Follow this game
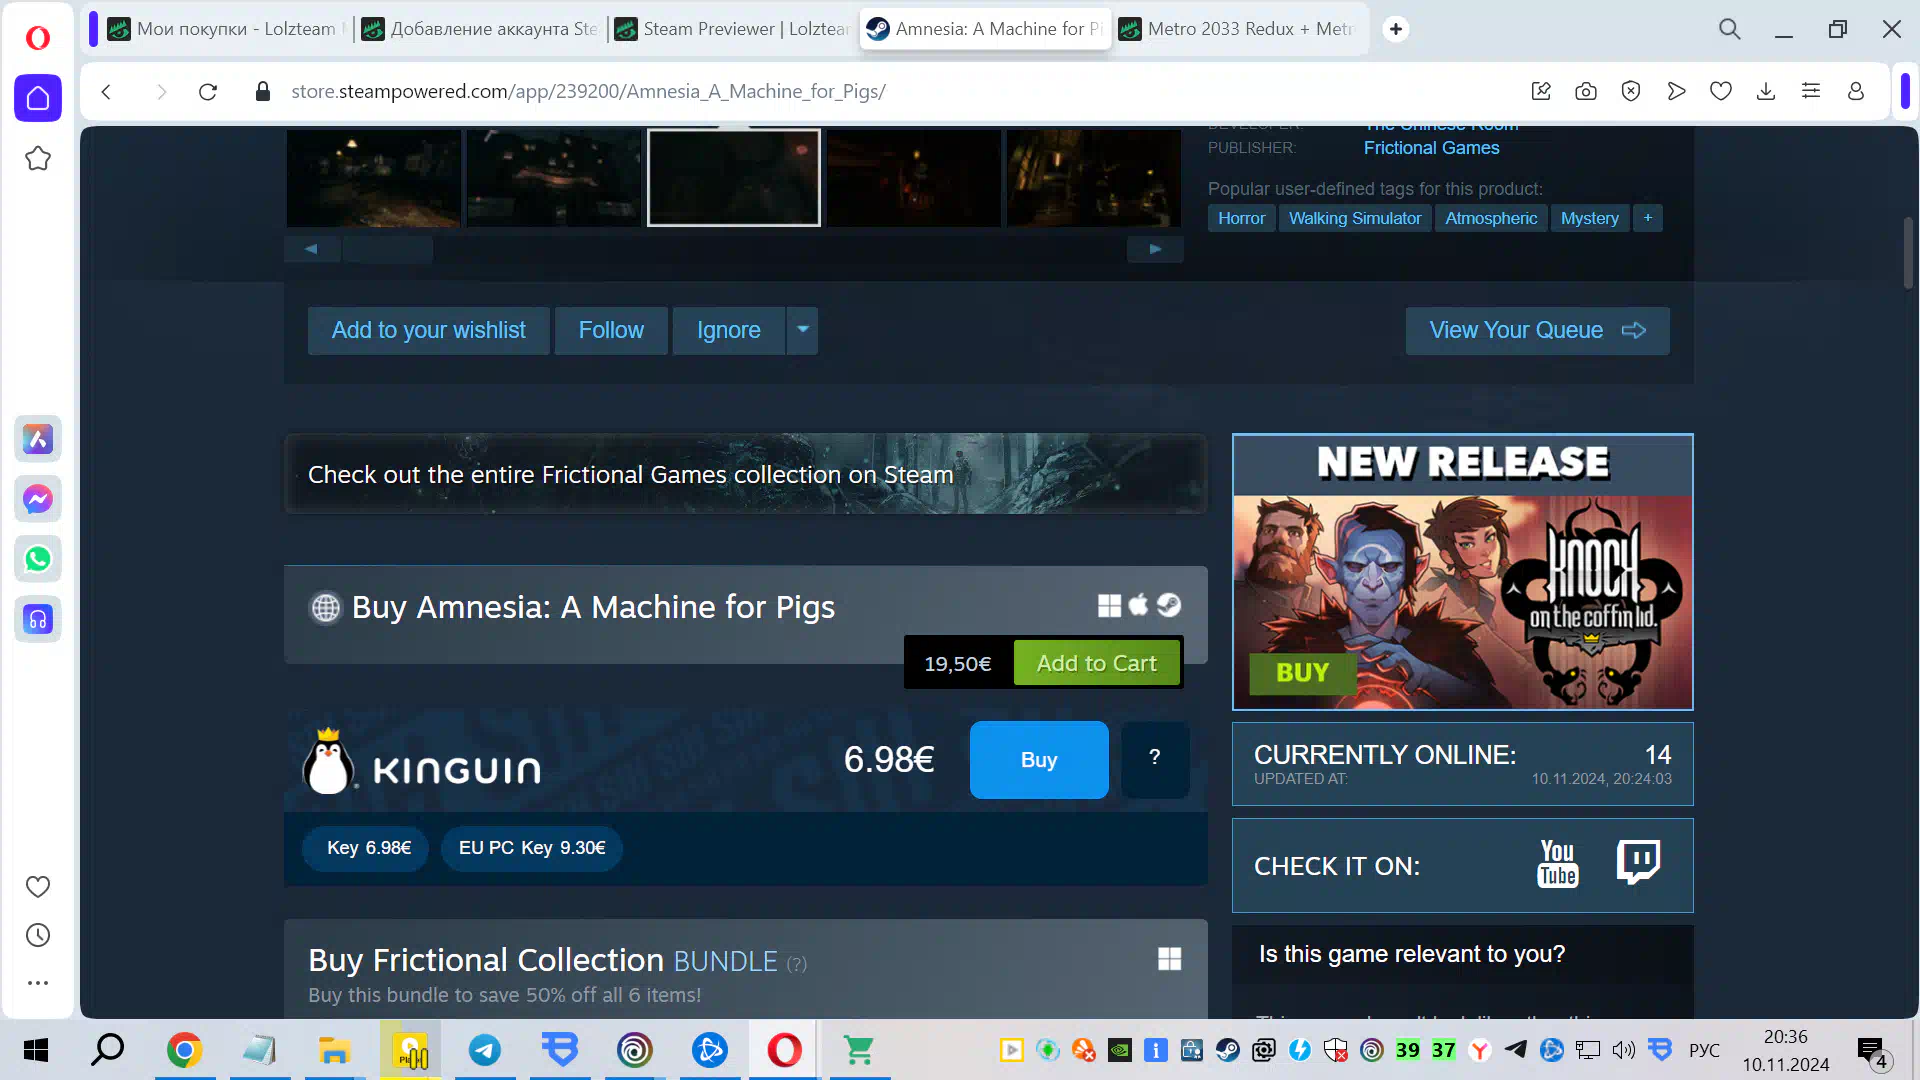Screen dimensions: 1920x1080 pyautogui.click(x=611, y=330)
